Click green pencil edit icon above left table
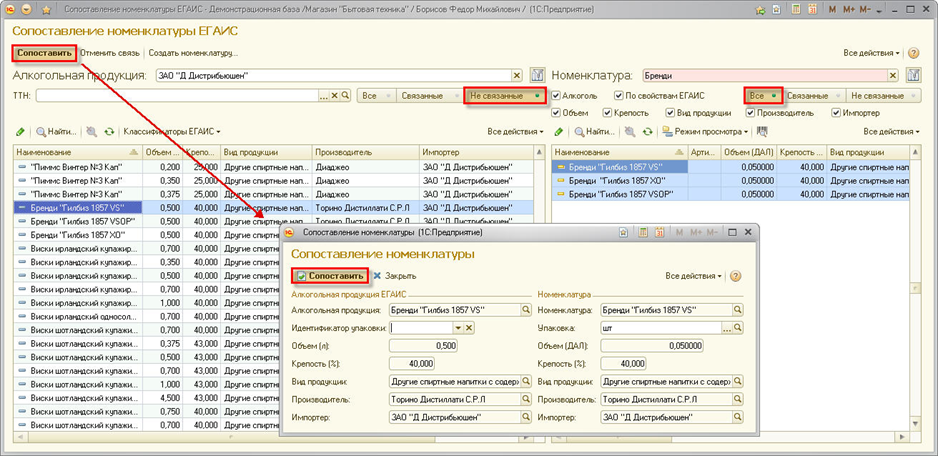Viewport: 938px width, 456px height. pos(20,132)
